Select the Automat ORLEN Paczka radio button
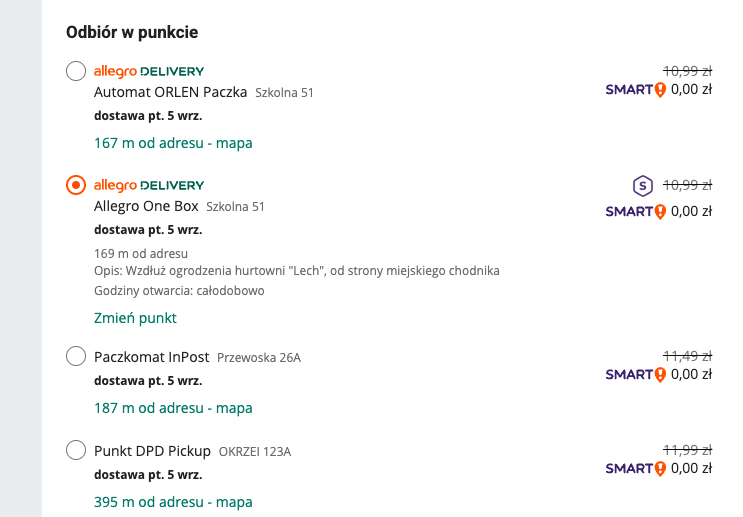 point(75,71)
